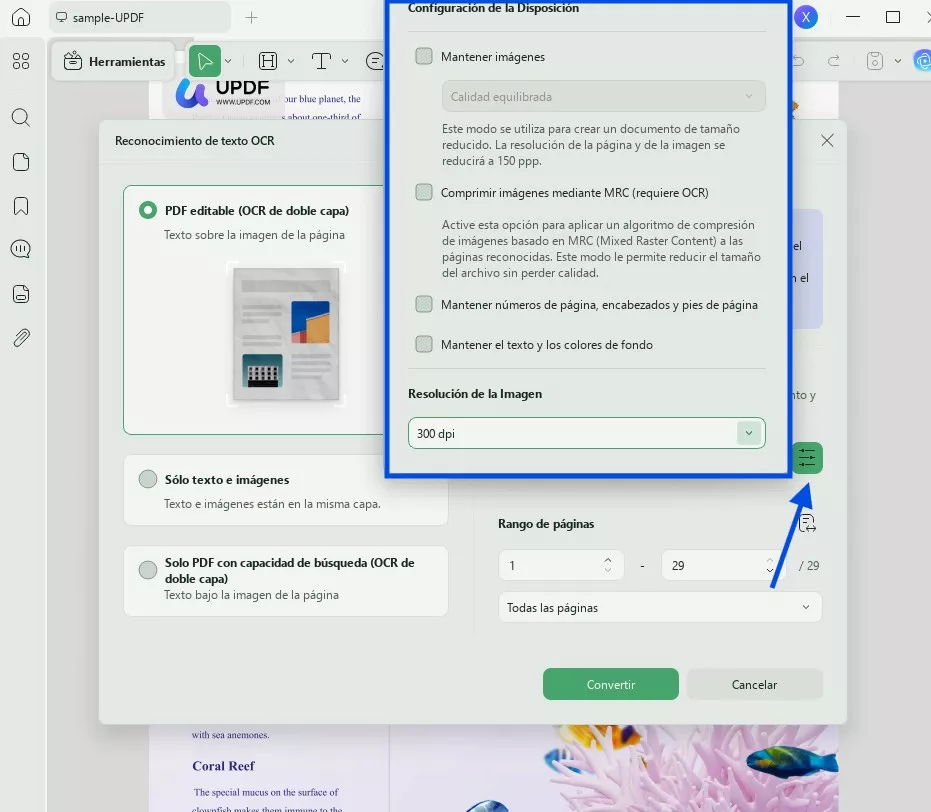Click the save disk icon

click(875, 61)
